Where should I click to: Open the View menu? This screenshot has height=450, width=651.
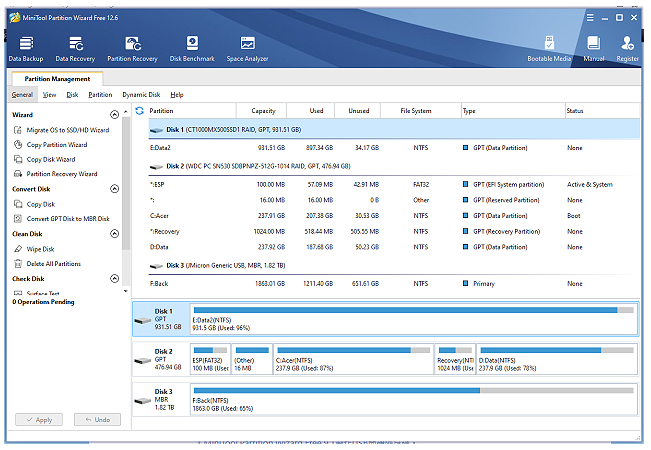point(49,95)
